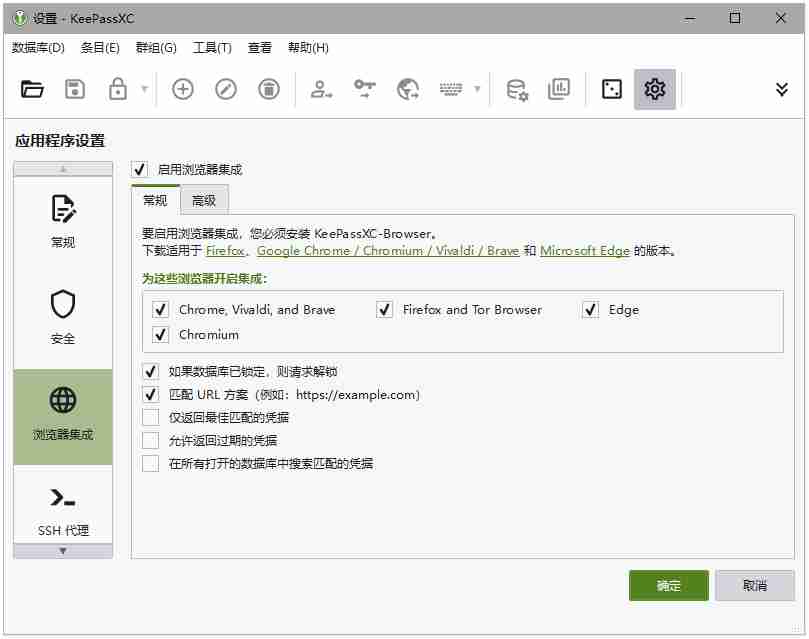Follow the Firefox download link

(225, 251)
